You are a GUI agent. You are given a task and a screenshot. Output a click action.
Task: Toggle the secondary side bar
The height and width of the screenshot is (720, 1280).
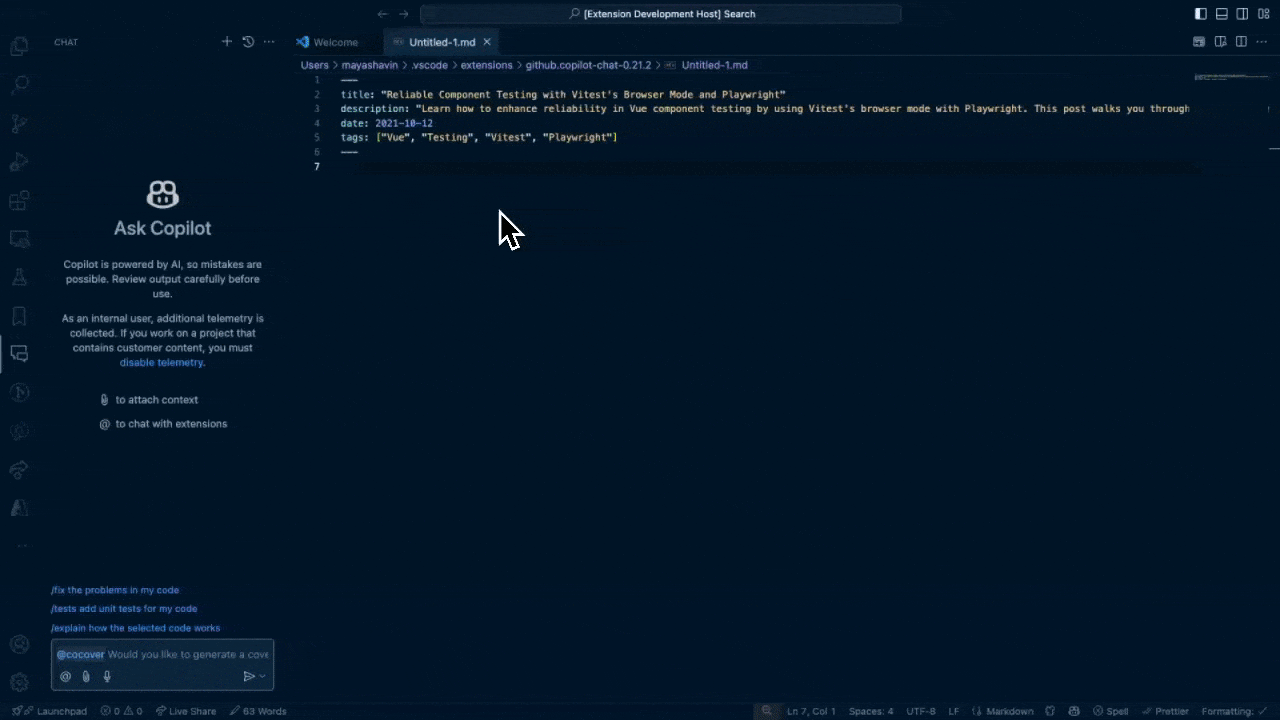pyautogui.click(x=1242, y=14)
